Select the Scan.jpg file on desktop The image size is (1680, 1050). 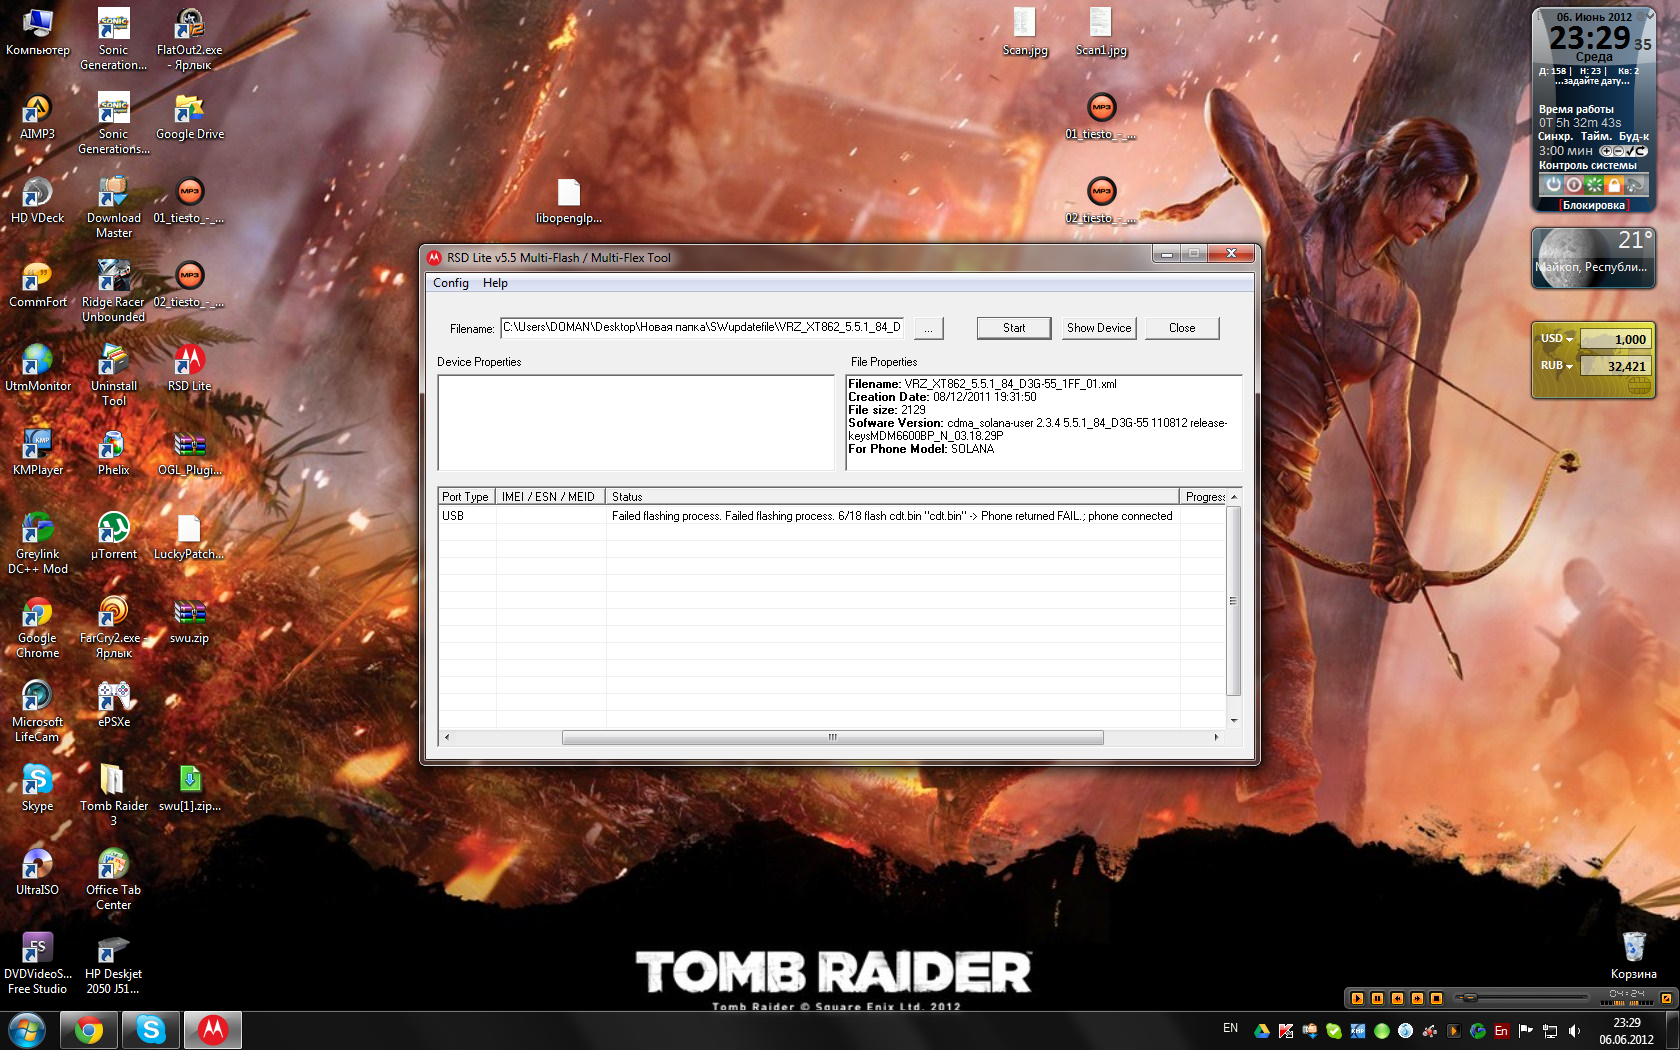point(1025,33)
